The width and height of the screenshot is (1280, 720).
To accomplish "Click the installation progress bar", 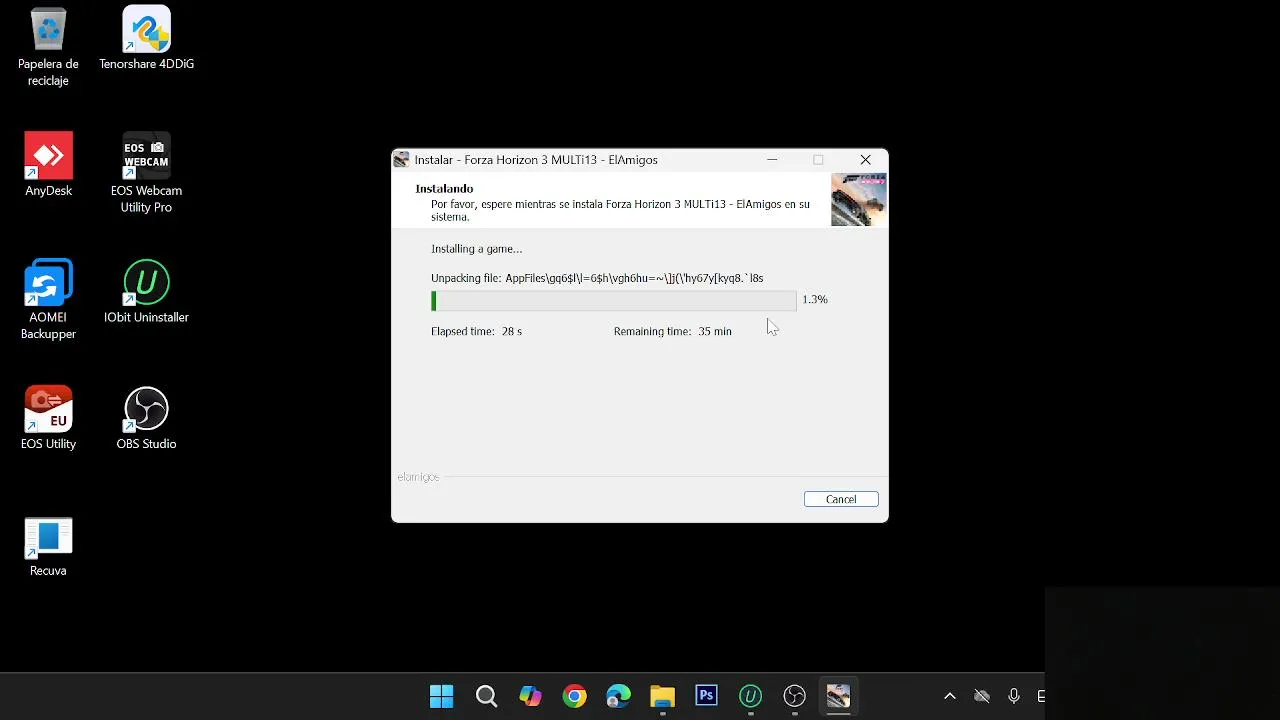I will click(614, 300).
